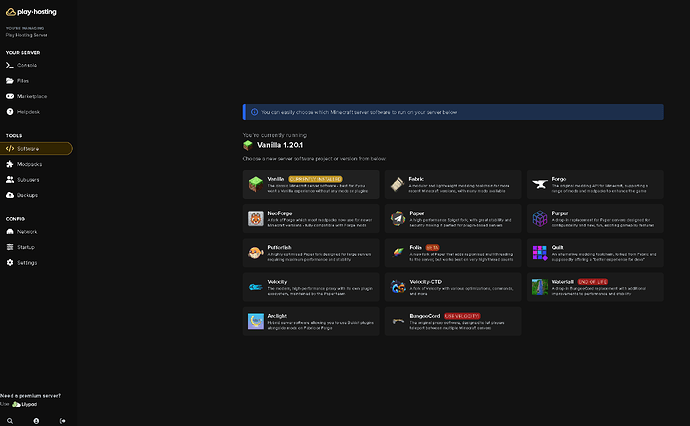Click the Vanilla 1.20.1 heading
This screenshot has height=426, width=690.
point(280,145)
